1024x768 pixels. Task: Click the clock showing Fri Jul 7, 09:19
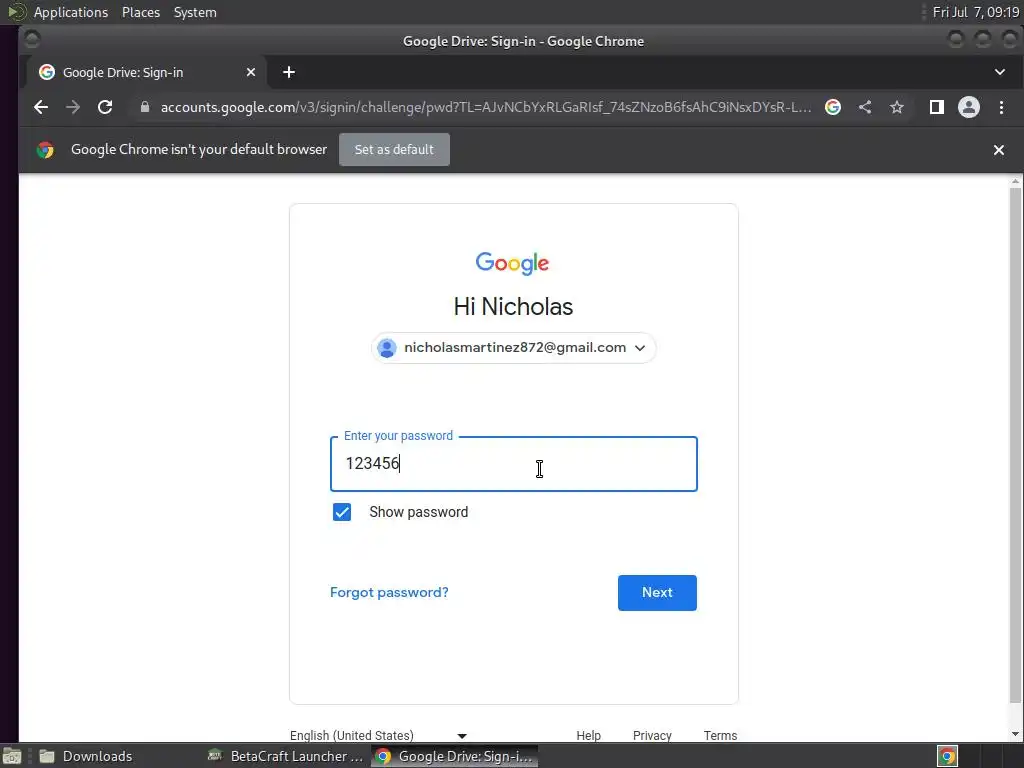976,12
